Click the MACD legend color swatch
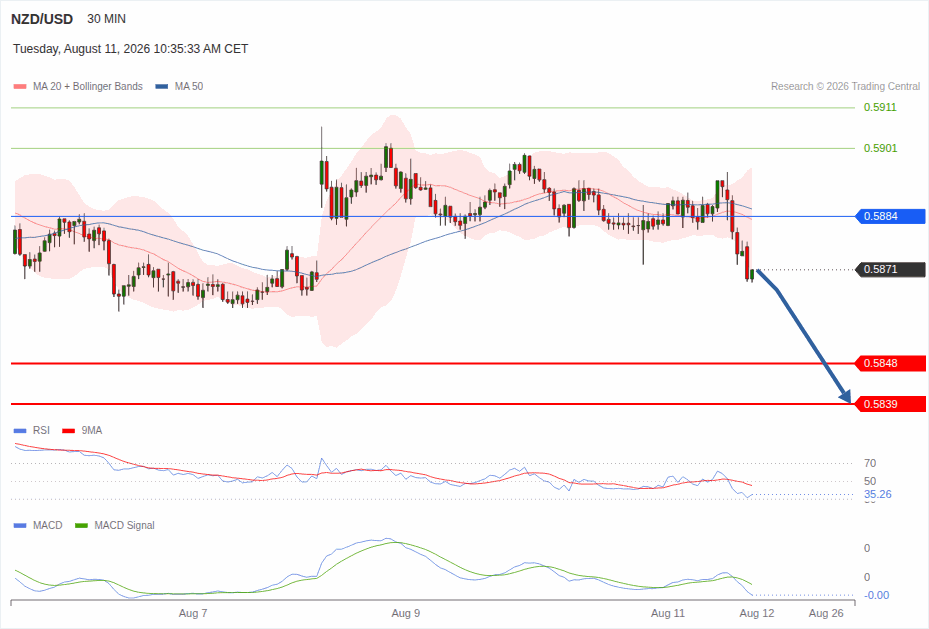Image resolution: width=929 pixels, height=629 pixels. coord(20,525)
